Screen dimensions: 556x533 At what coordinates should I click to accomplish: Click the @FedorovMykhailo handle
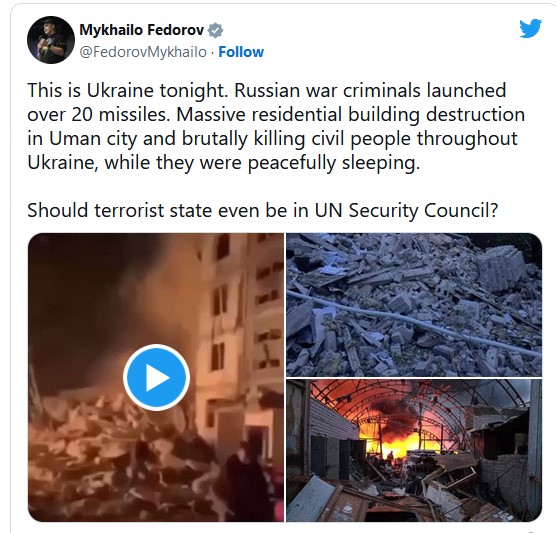pos(143,52)
